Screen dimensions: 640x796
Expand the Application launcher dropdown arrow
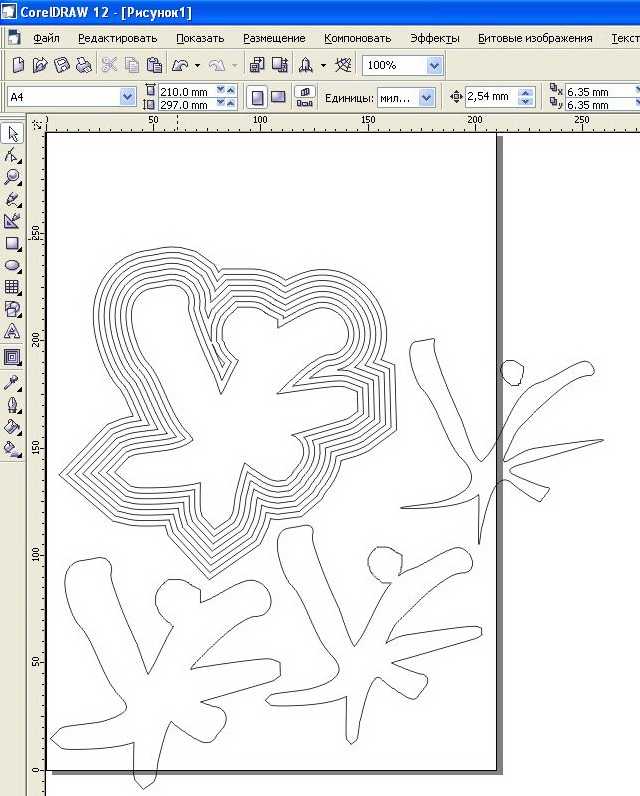point(323,65)
